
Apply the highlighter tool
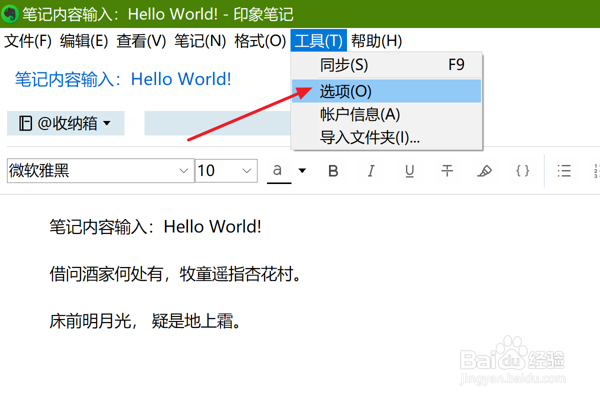tap(484, 171)
